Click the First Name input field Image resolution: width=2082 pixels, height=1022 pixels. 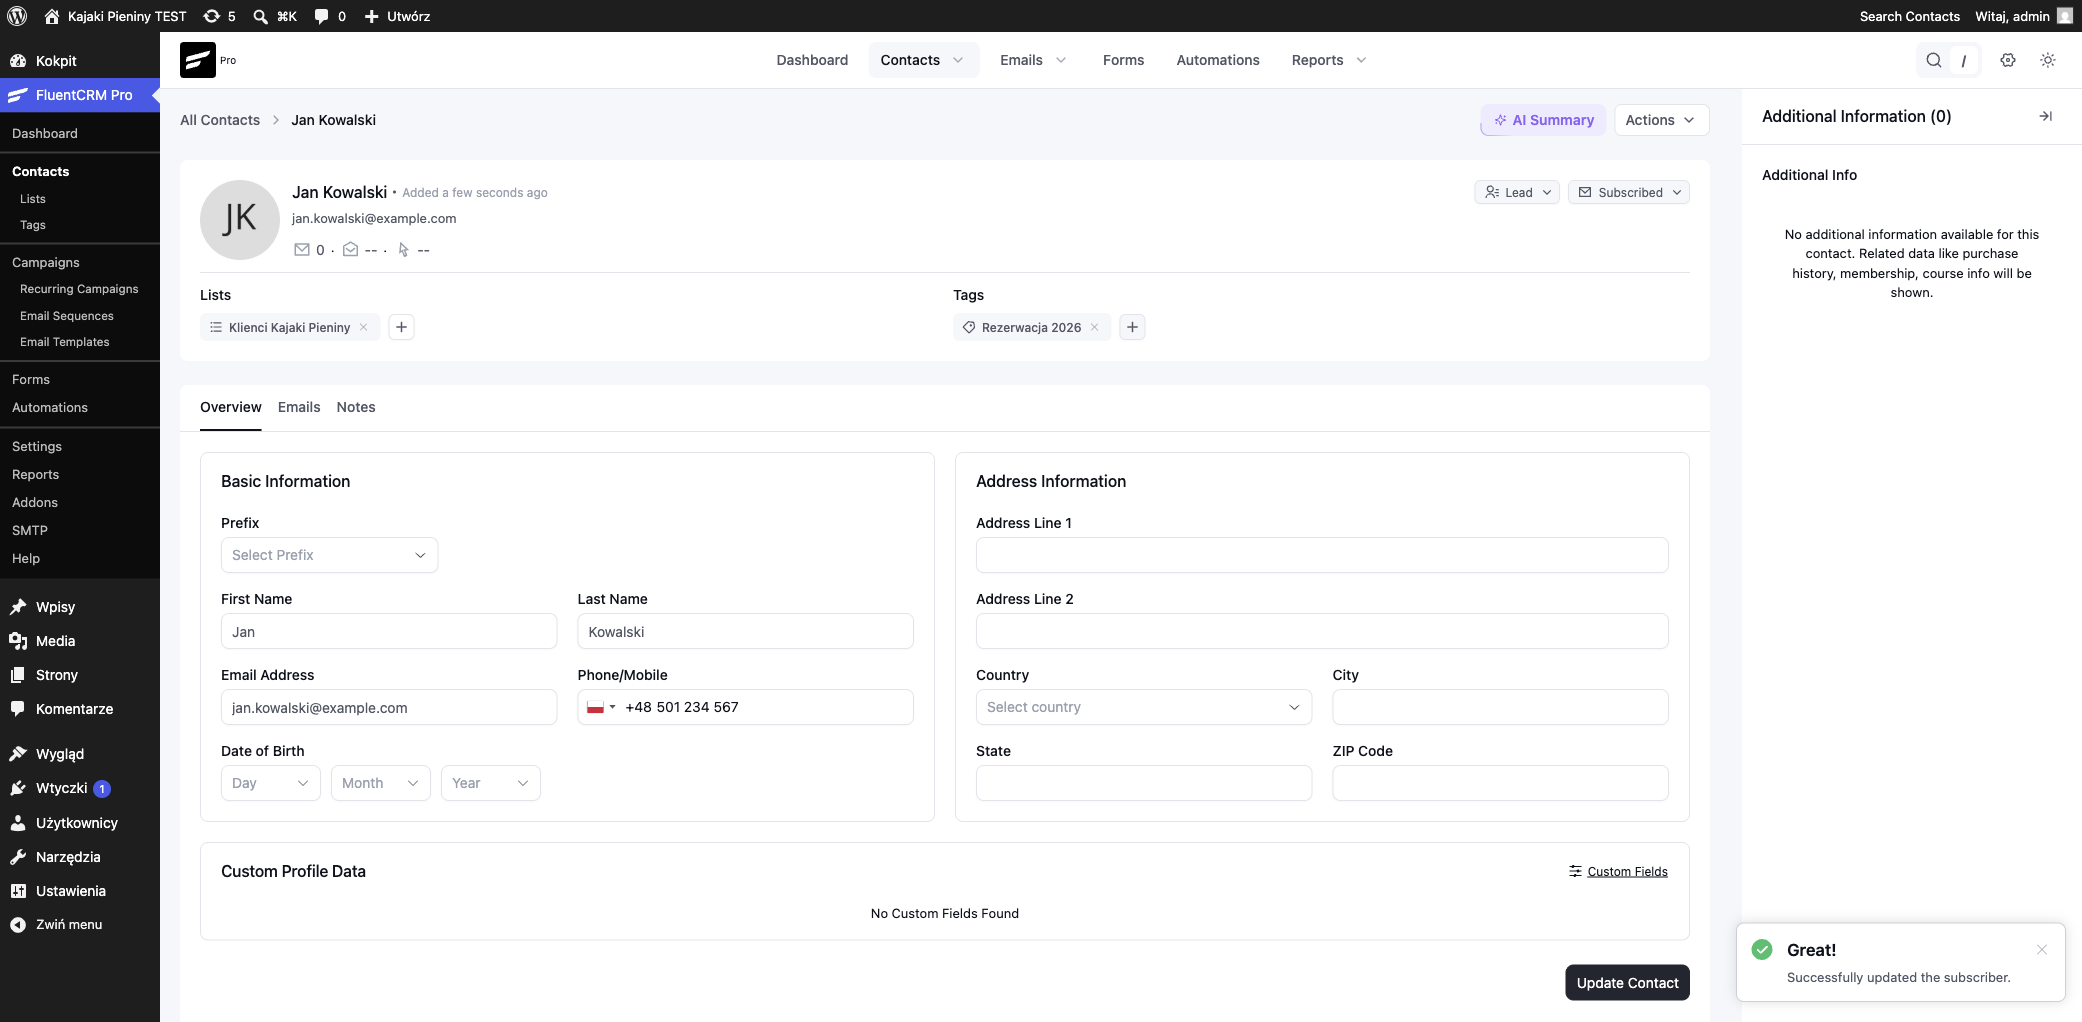pos(389,631)
